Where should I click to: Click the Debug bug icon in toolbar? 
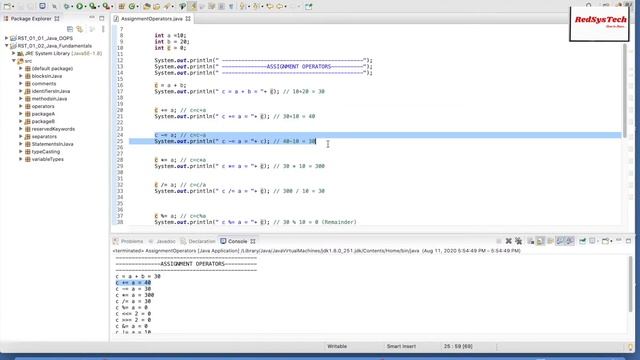[x=67, y=6]
